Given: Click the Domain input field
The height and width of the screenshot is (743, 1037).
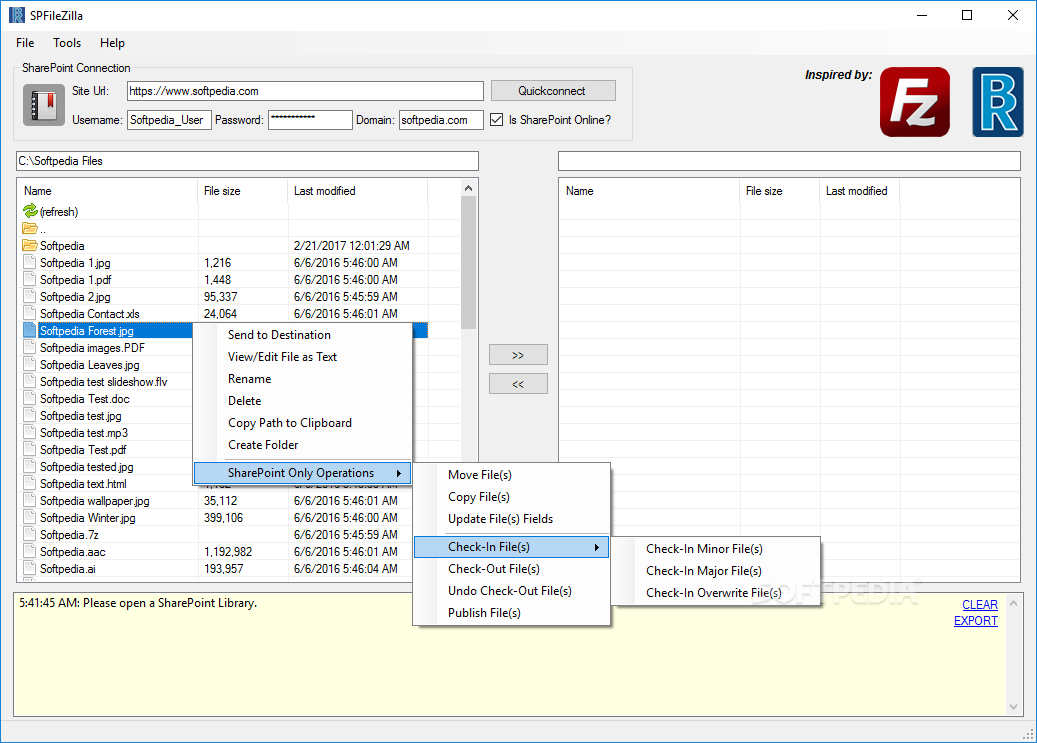Looking at the screenshot, I should tap(441, 120).
